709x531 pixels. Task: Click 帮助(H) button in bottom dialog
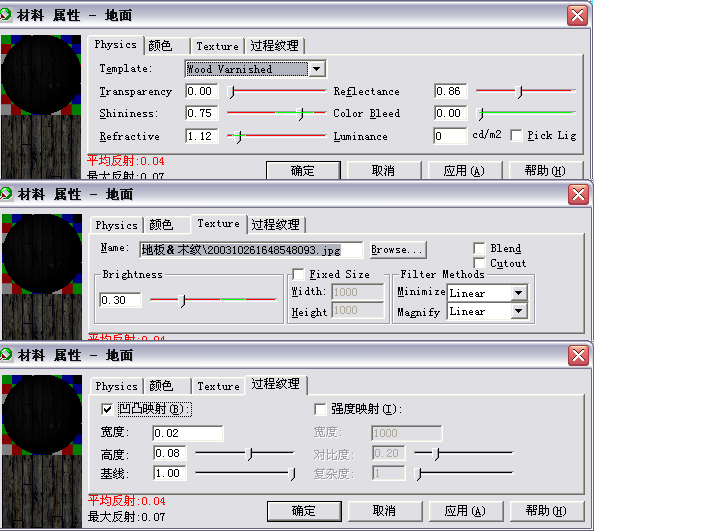pyautogui.click(x=546, y=511)
